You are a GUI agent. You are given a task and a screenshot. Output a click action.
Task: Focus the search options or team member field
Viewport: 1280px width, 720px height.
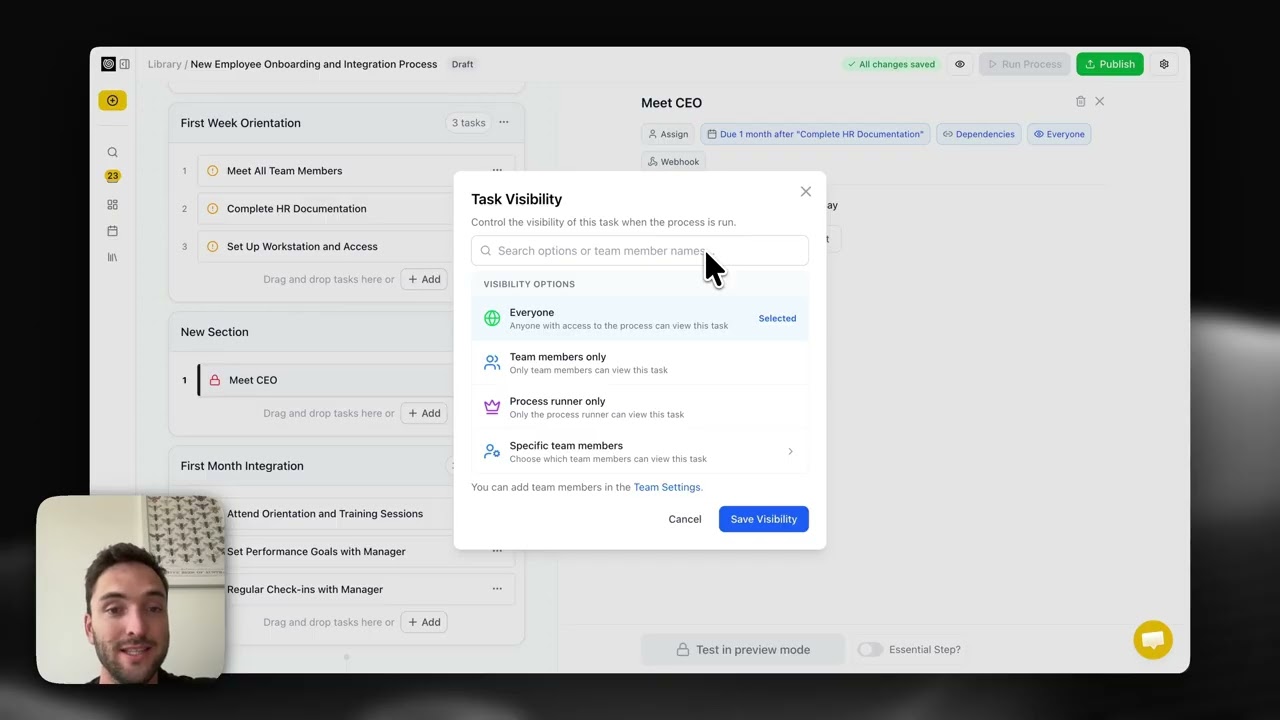pos(640,251)
